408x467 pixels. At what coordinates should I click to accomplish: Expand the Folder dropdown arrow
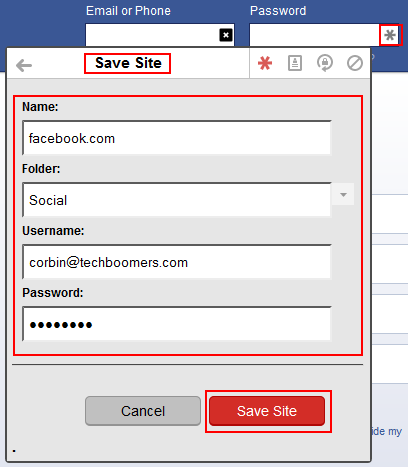click(x=343, y=194)
